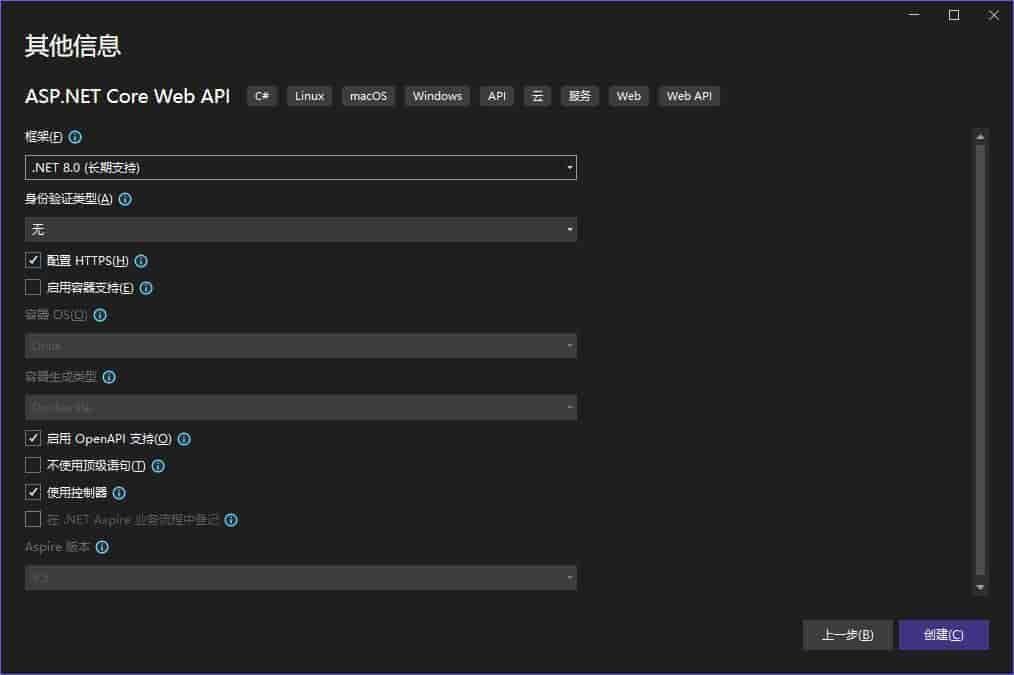Click the info icon next to 容器 OS

point(100,315)
